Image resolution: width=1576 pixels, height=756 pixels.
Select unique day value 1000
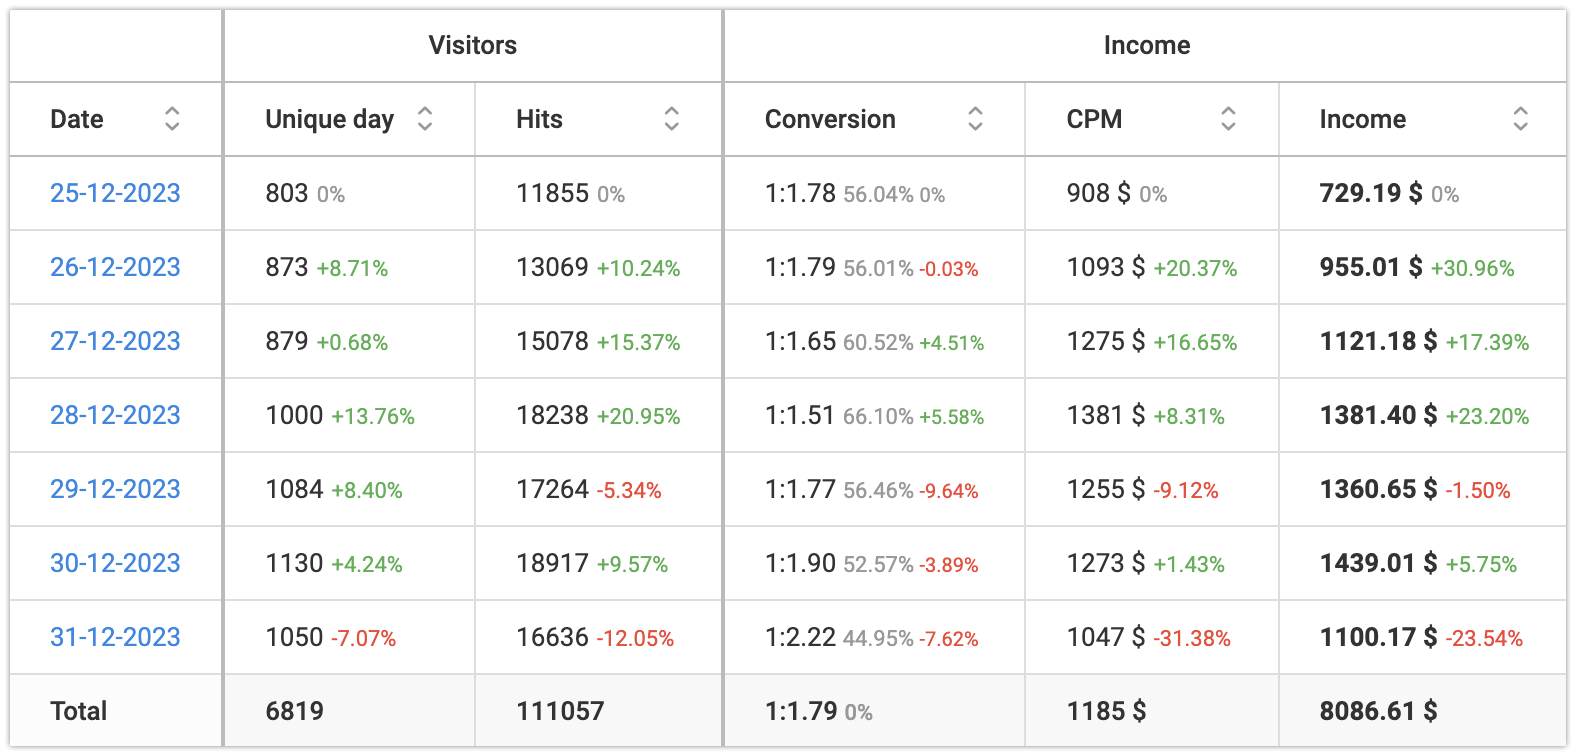pos(294,415)
